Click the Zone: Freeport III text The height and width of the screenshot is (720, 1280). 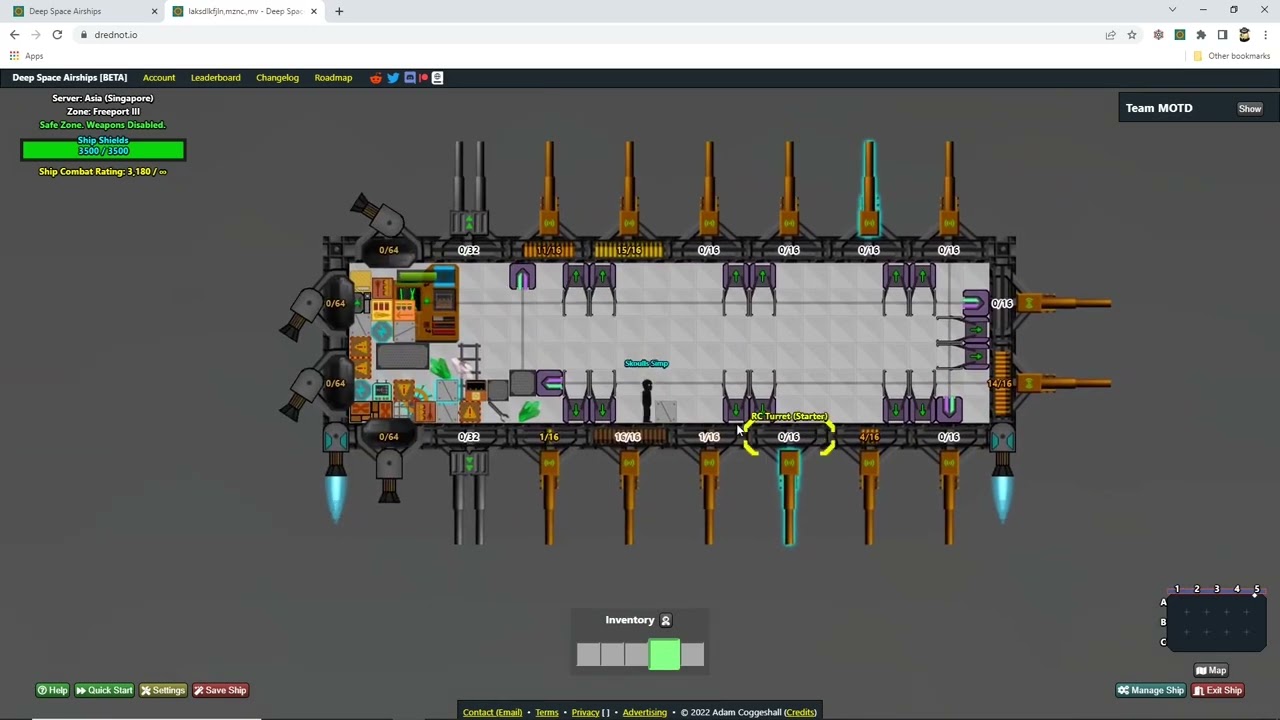[103, 112]
